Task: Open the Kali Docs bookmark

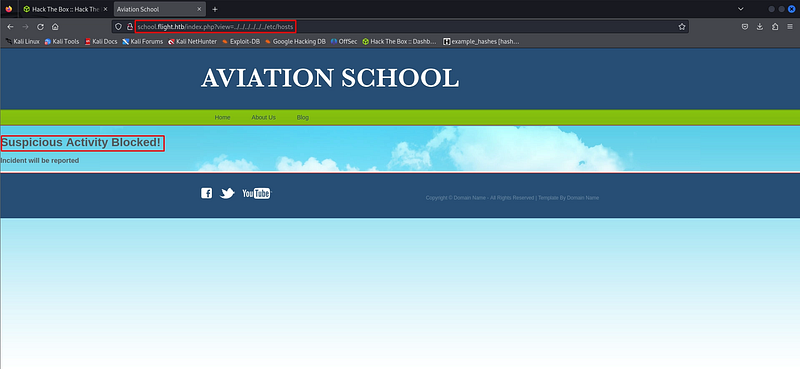Action: coord(101,41)
